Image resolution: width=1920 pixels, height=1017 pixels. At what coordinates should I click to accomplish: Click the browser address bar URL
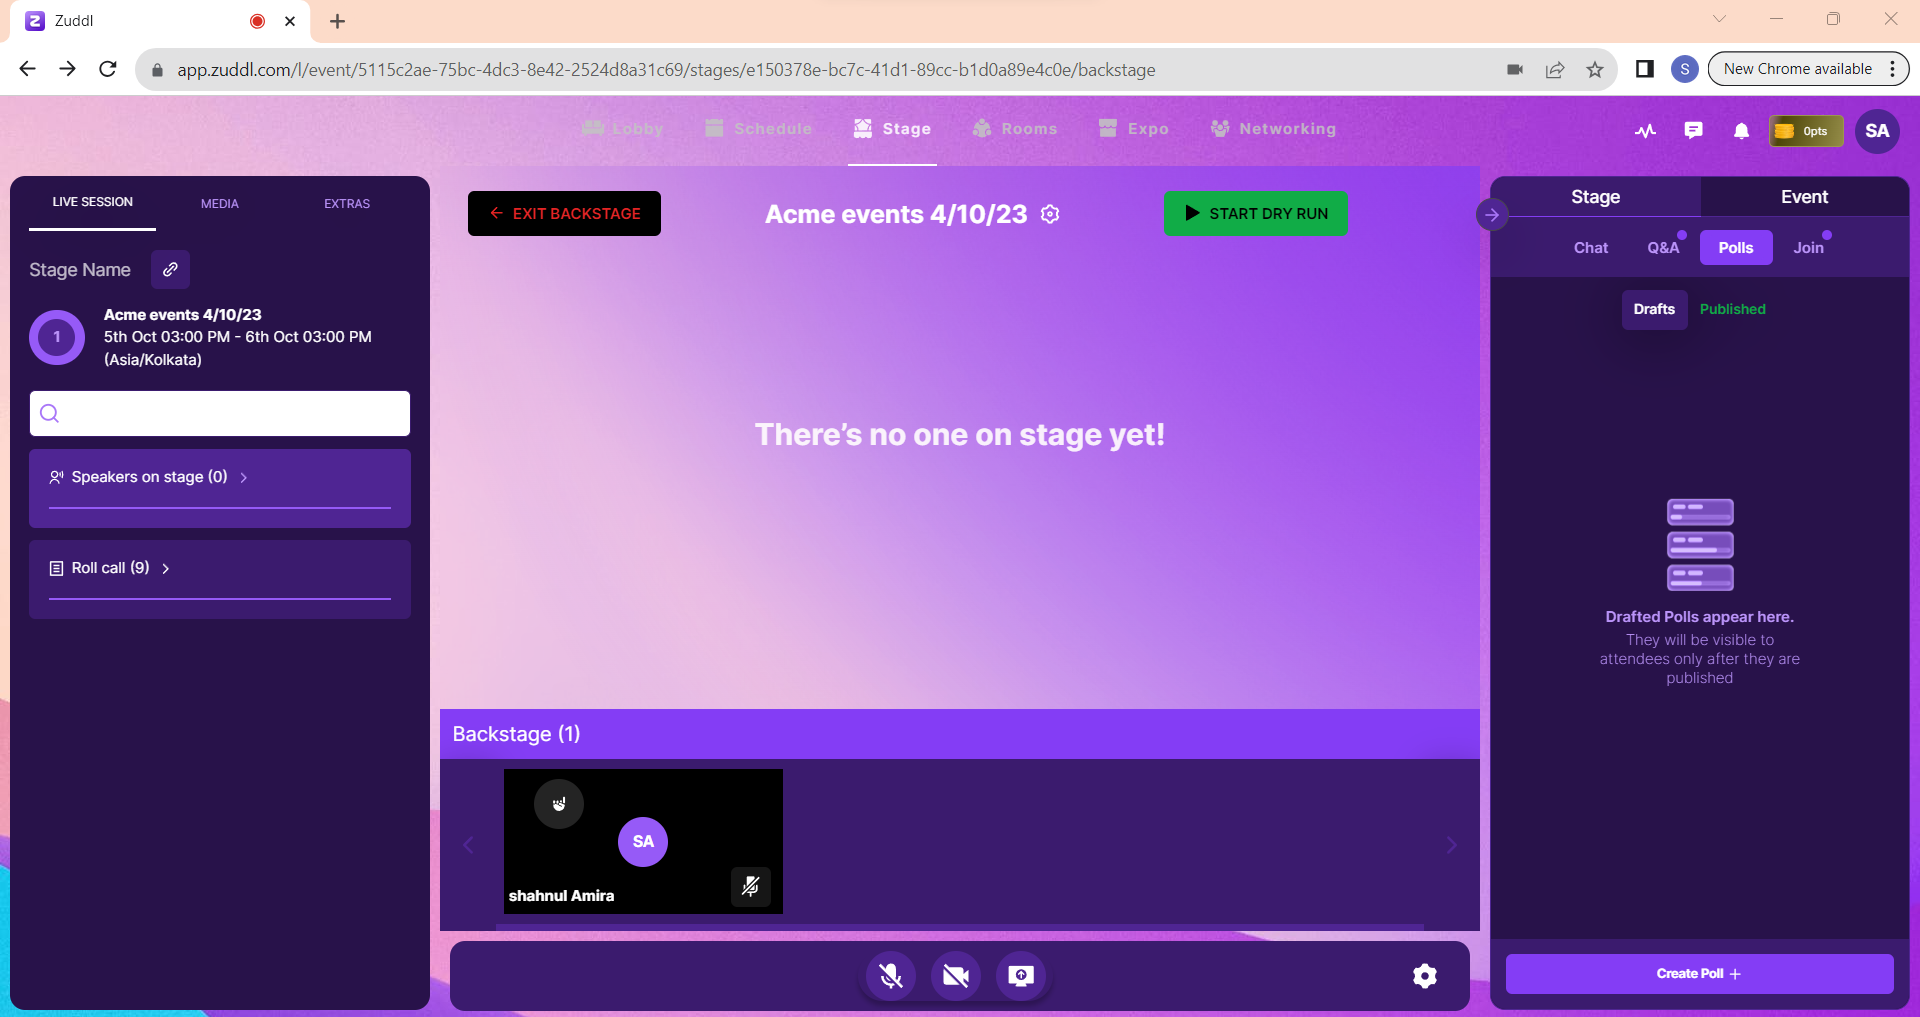coord(666,70)
